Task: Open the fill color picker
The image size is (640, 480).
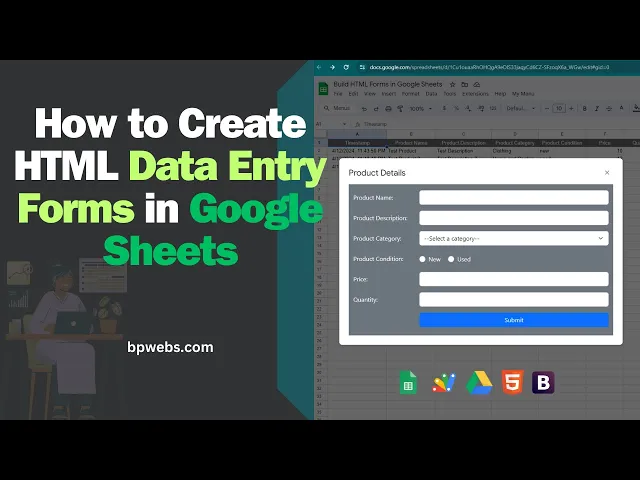Action: coord(636,109)
